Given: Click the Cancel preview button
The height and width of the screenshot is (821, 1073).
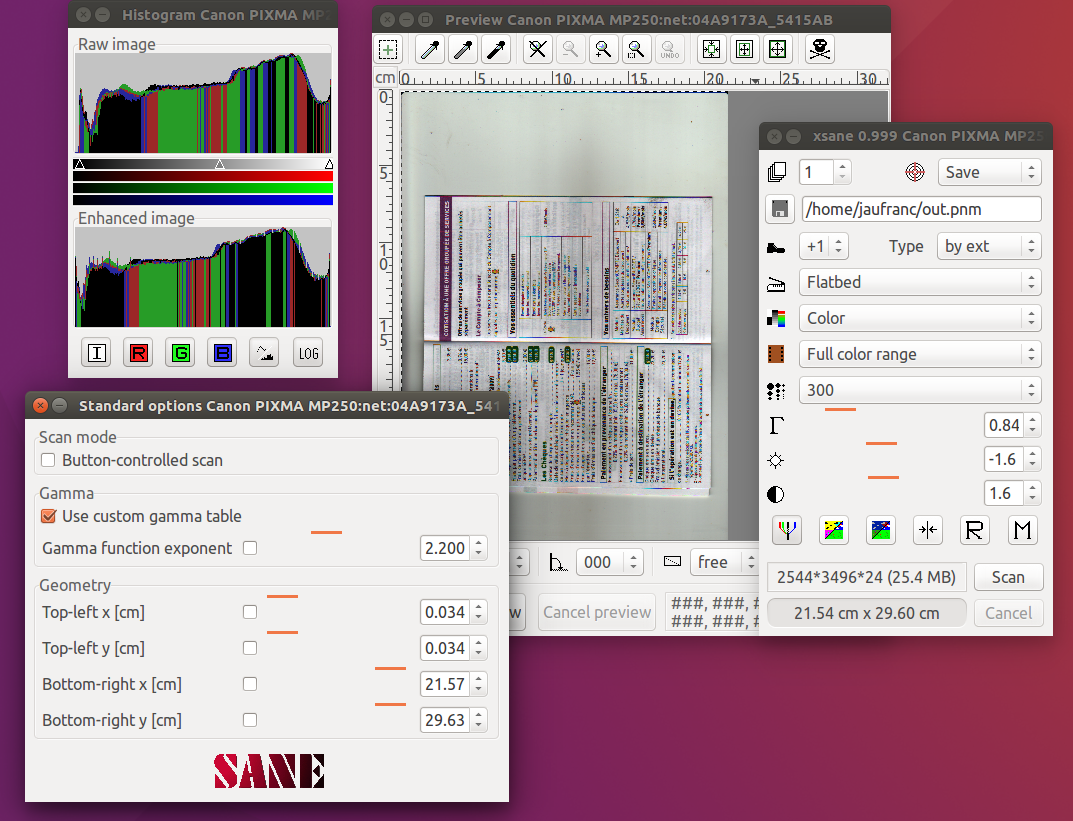Looking at the screenshot, I should tap(597, 612).
